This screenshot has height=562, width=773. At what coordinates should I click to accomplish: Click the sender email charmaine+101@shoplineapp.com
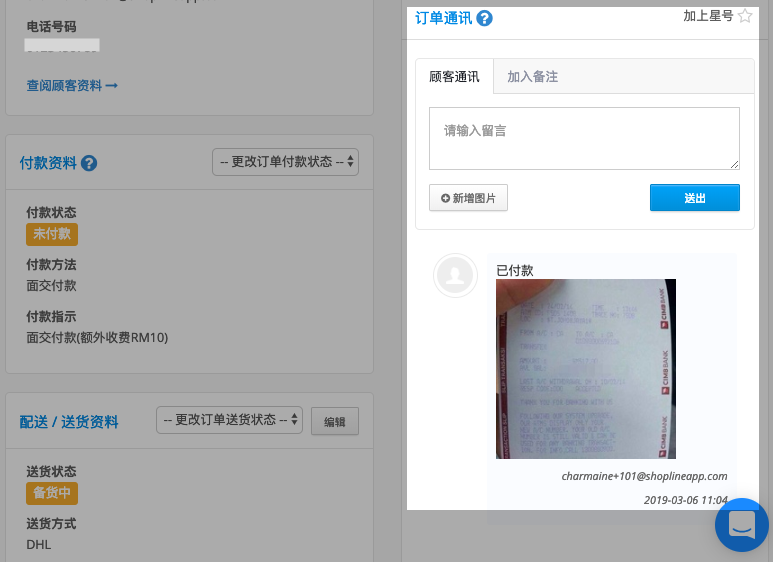pyautogui.click(x=644, y=476)
